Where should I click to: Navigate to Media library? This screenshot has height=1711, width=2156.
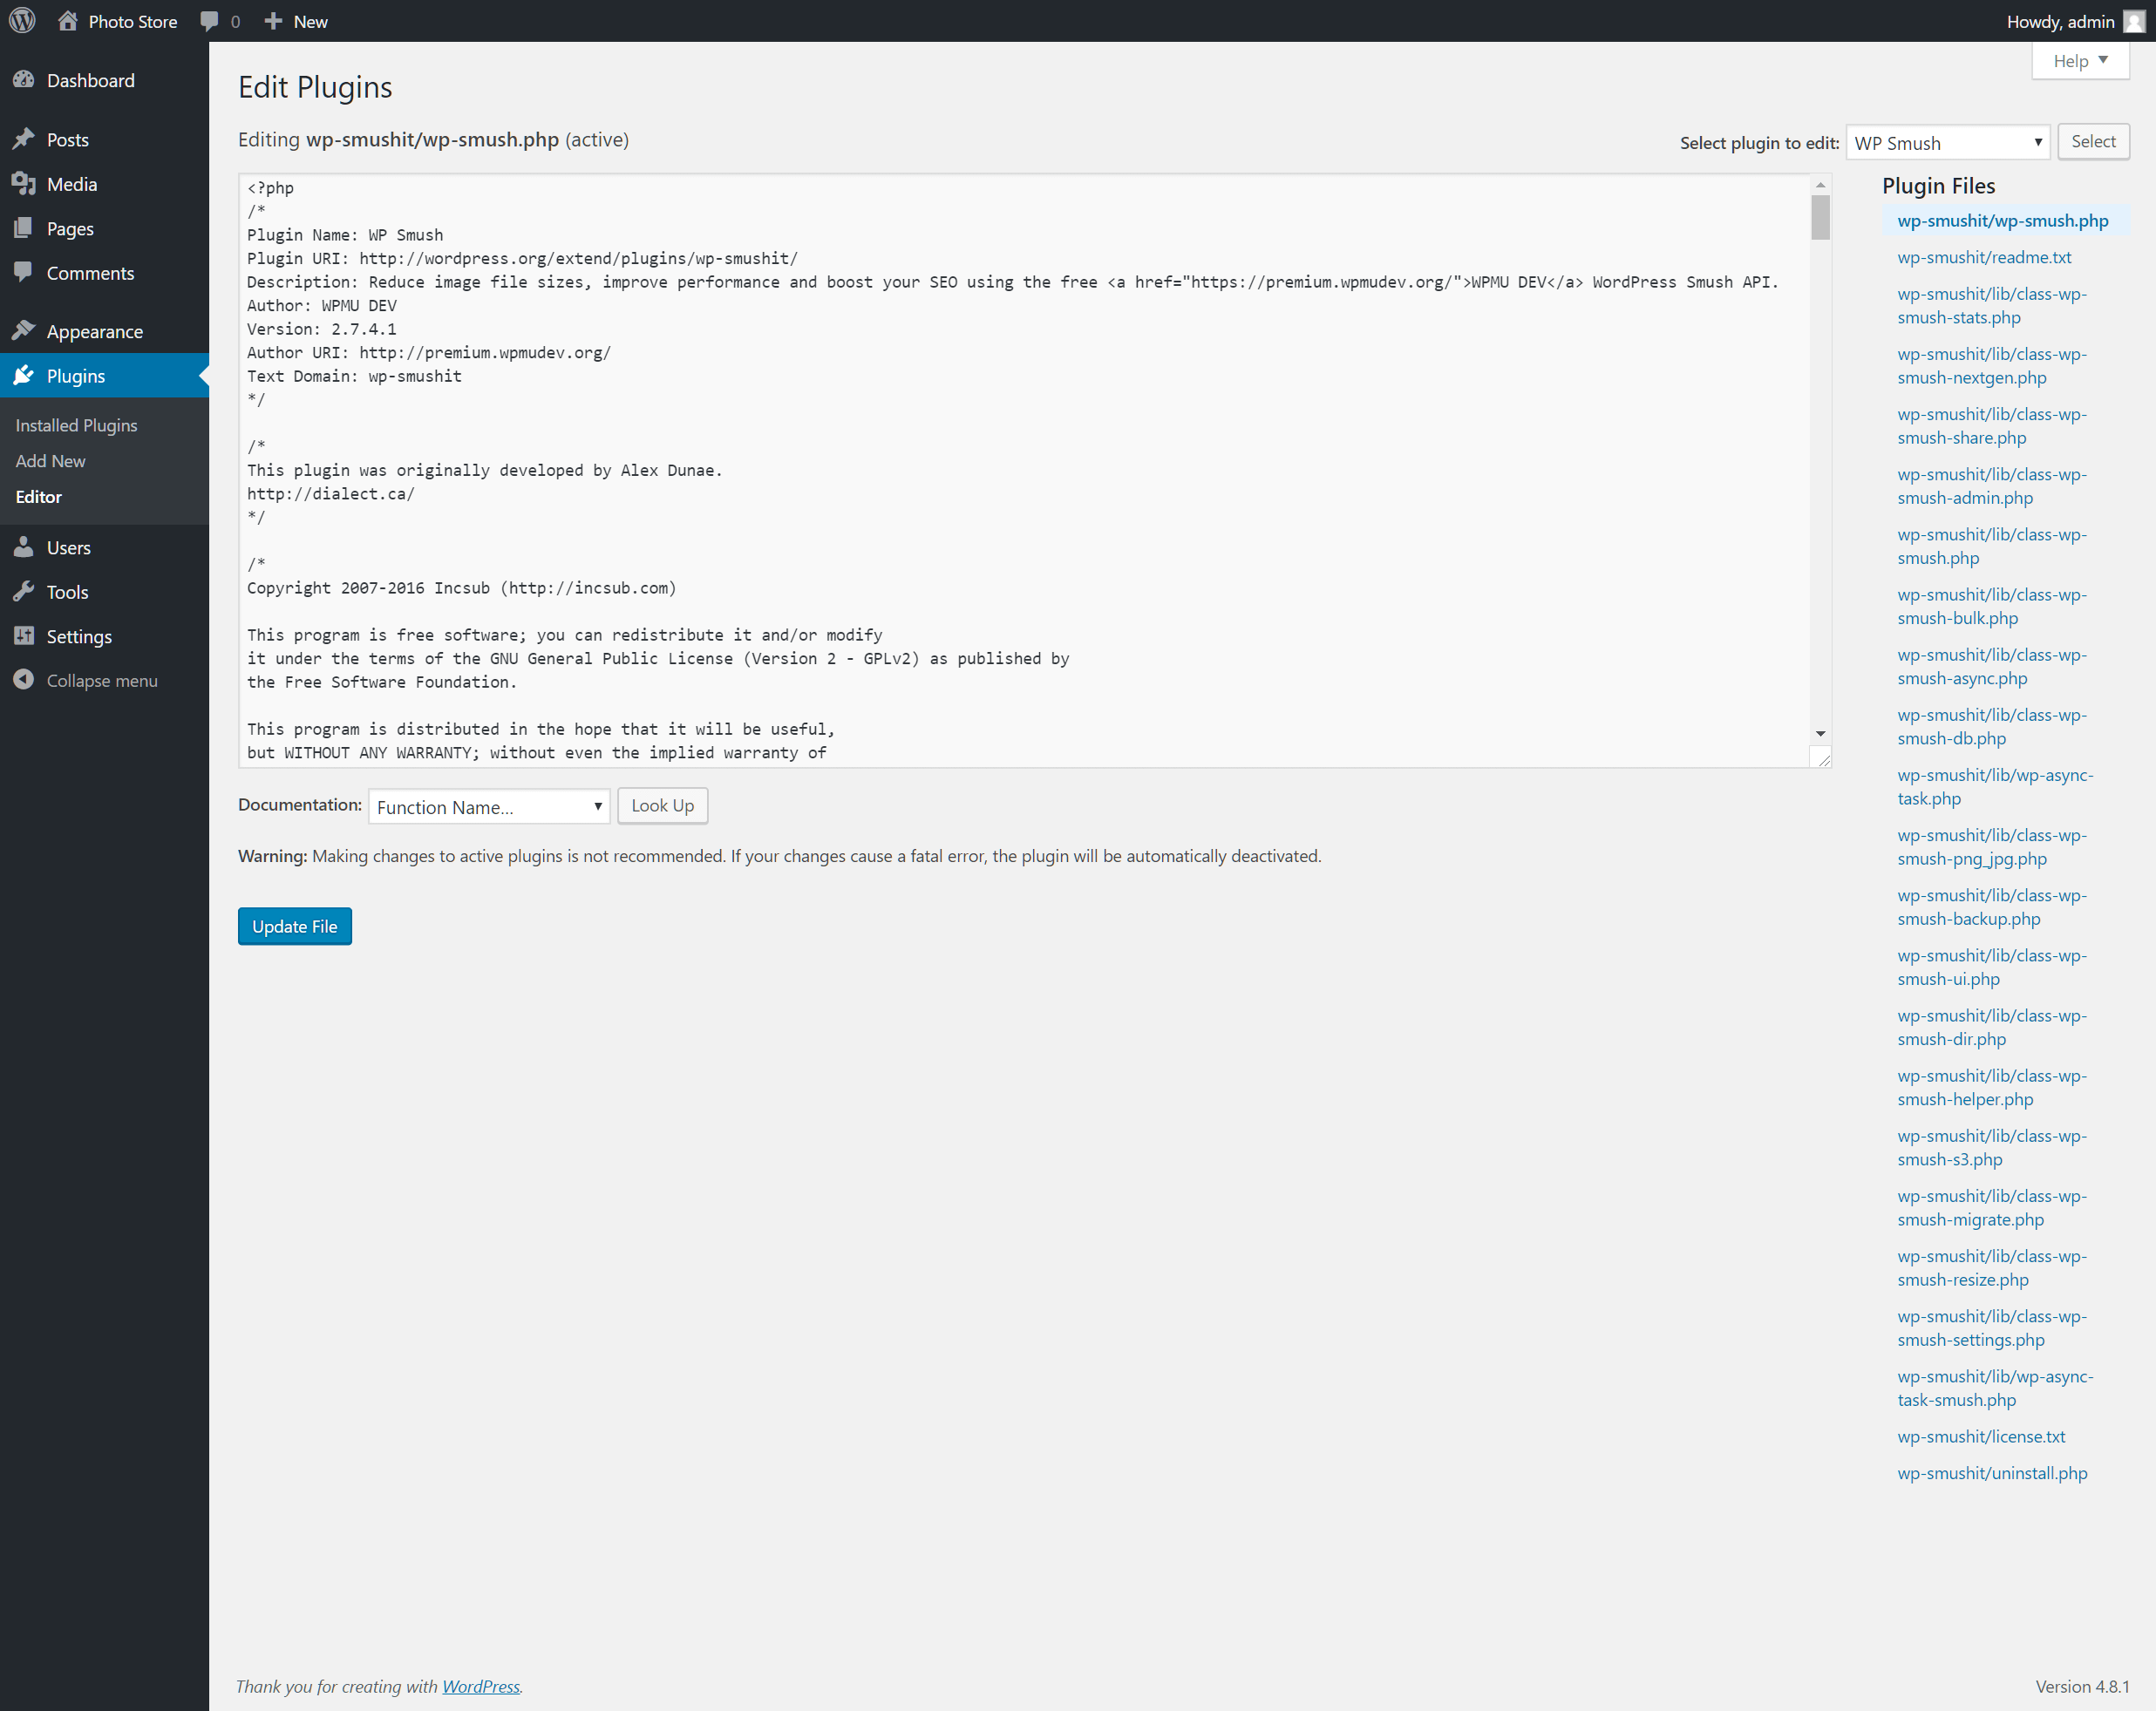[x=71, y=184]
